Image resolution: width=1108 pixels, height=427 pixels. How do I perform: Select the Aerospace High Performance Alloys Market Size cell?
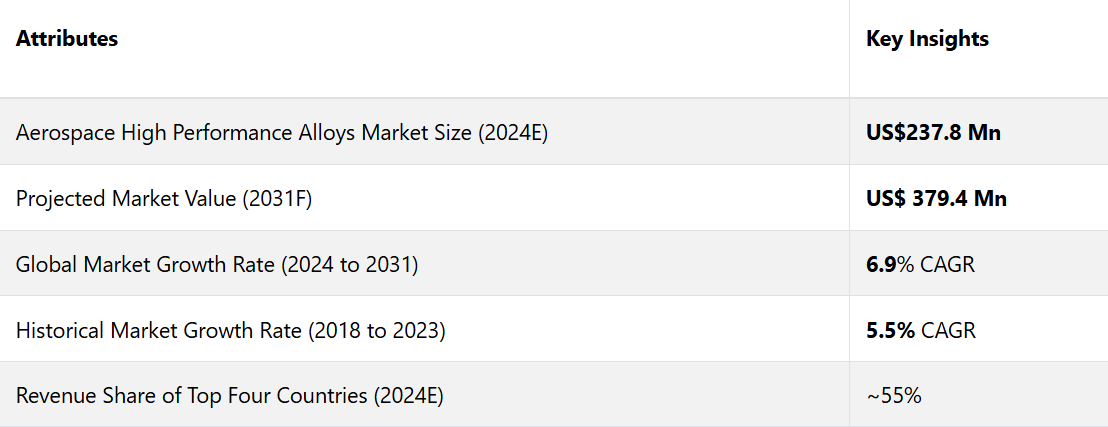(x=282, y=132)
